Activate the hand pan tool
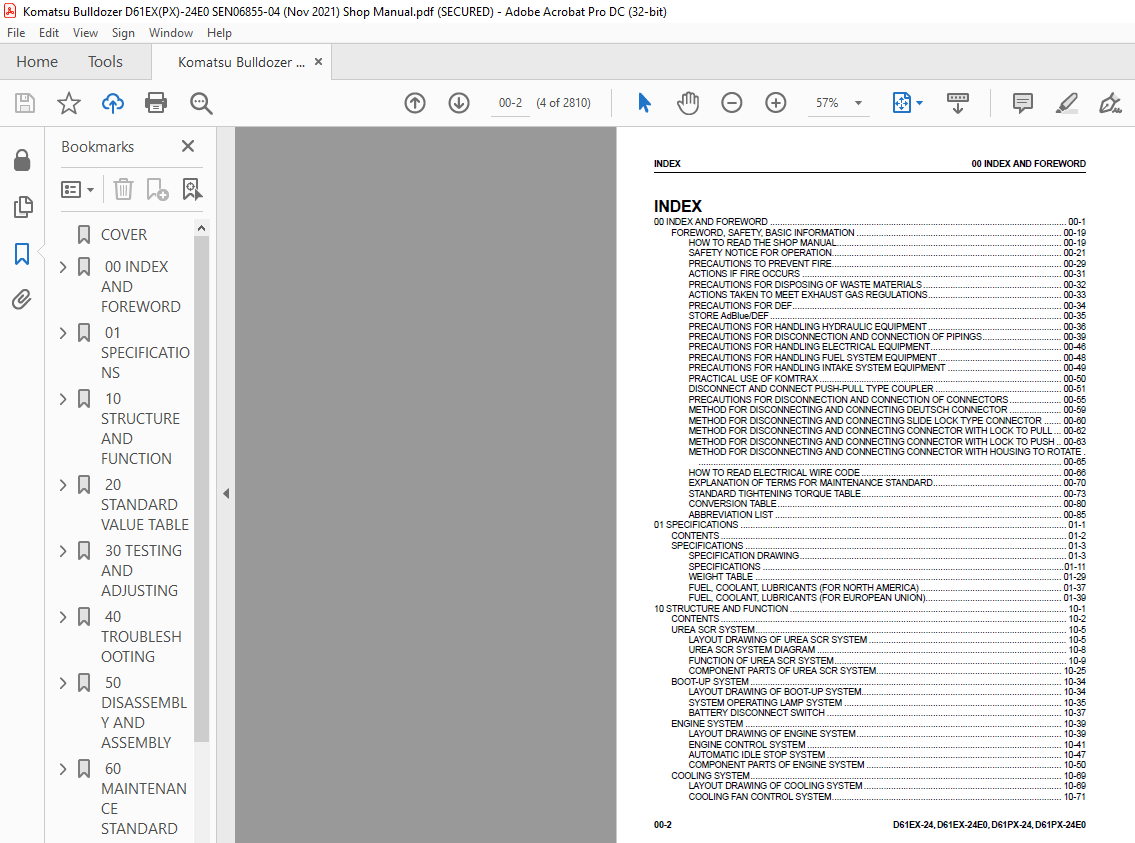This screenshot has width=1135, height=843. point(688,103)
